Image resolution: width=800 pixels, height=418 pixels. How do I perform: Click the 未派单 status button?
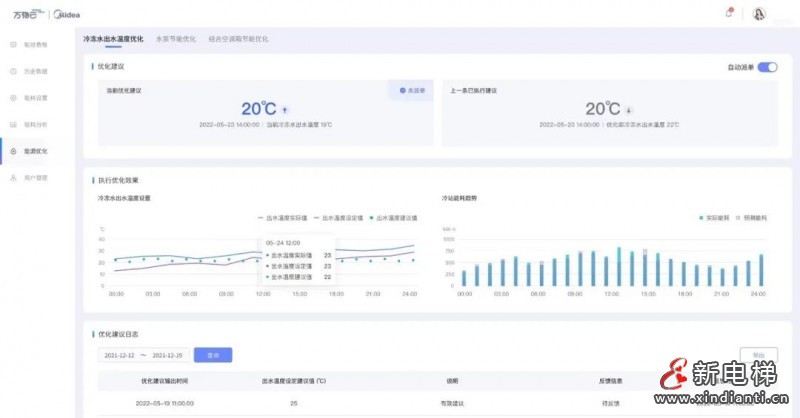(410, 91)
